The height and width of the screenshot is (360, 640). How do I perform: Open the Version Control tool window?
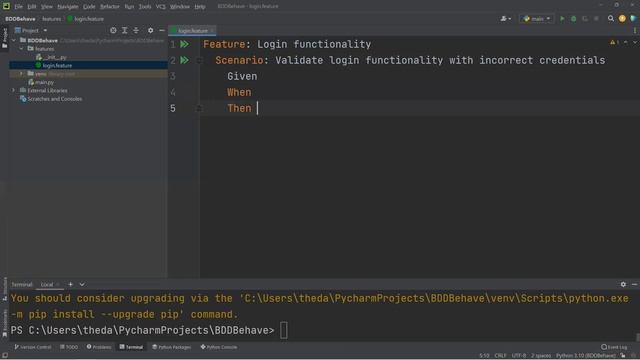click(x=33, y=347)
